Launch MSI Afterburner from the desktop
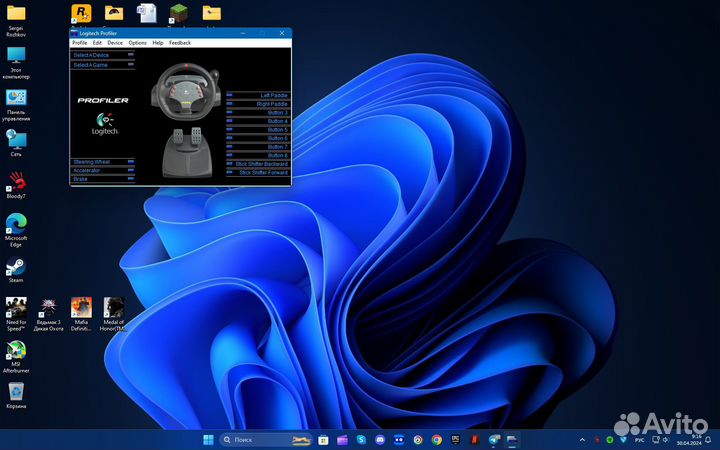This screenshot has width=720, height=450. [16, 351]
